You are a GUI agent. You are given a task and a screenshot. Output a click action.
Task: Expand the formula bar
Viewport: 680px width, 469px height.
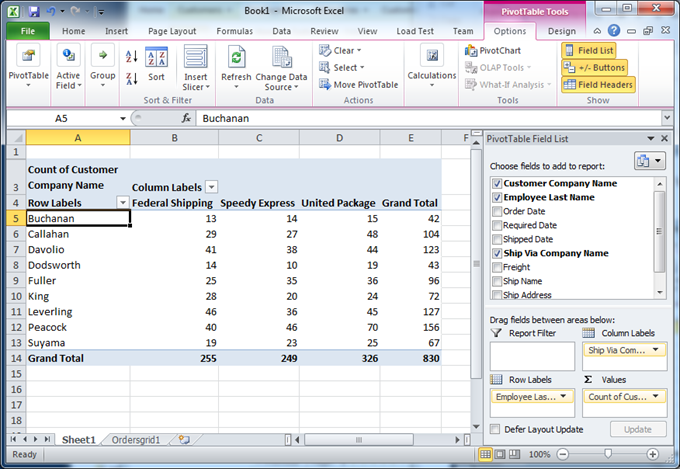point(667,118)
